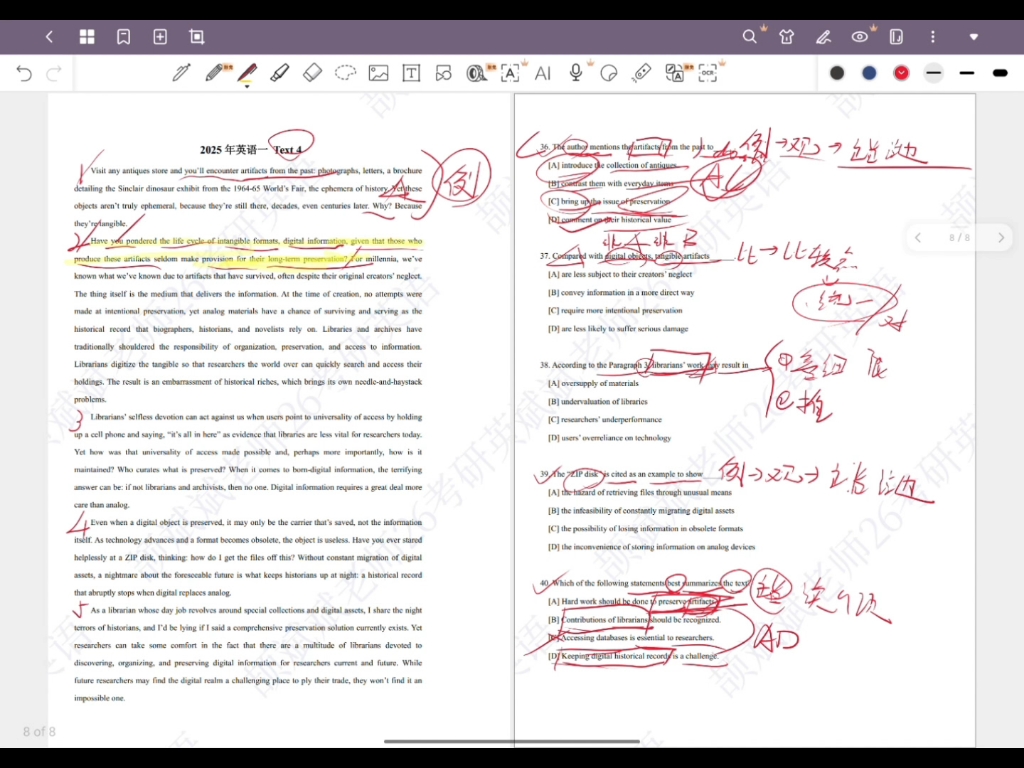Click '[C] the possibility of losing information' option

click(645, 528)
